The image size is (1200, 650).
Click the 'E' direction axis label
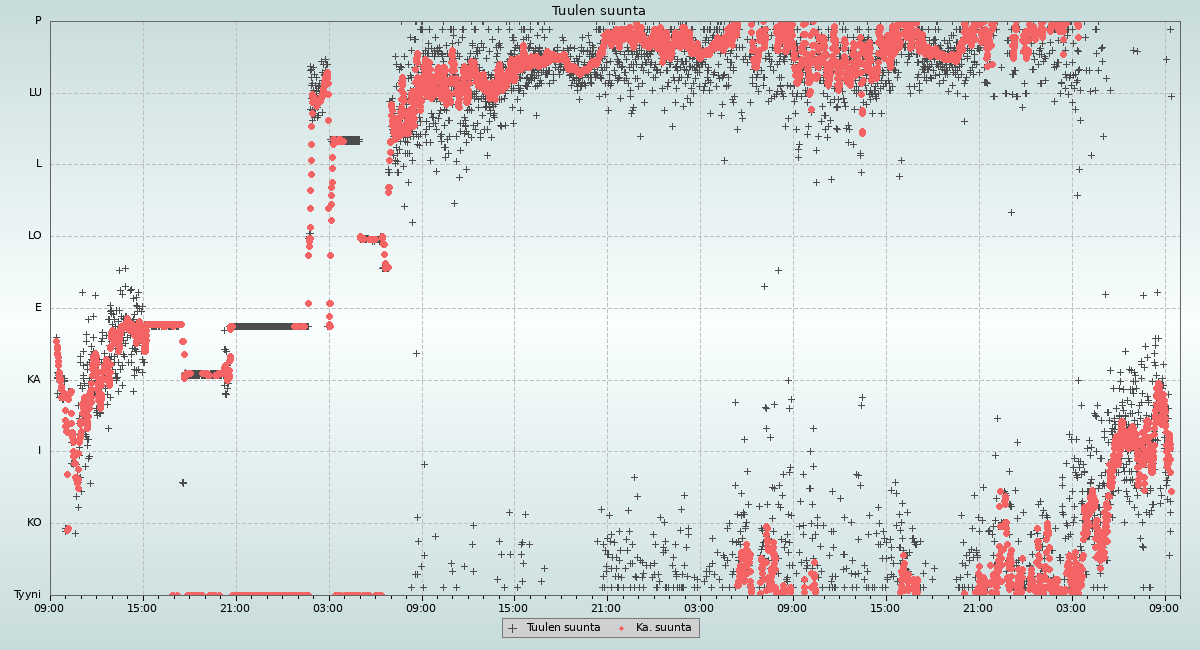click(x=39, y=308)
